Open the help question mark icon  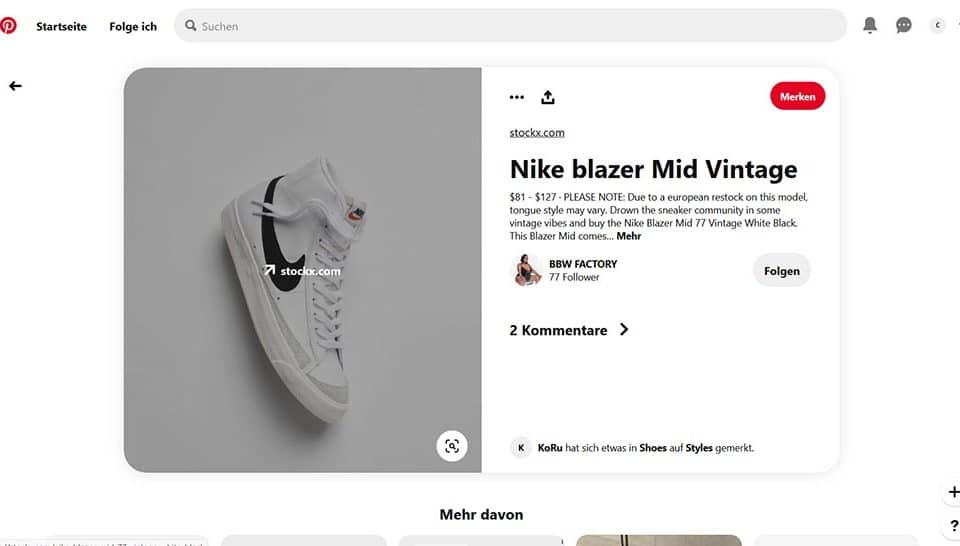(953, 526)
